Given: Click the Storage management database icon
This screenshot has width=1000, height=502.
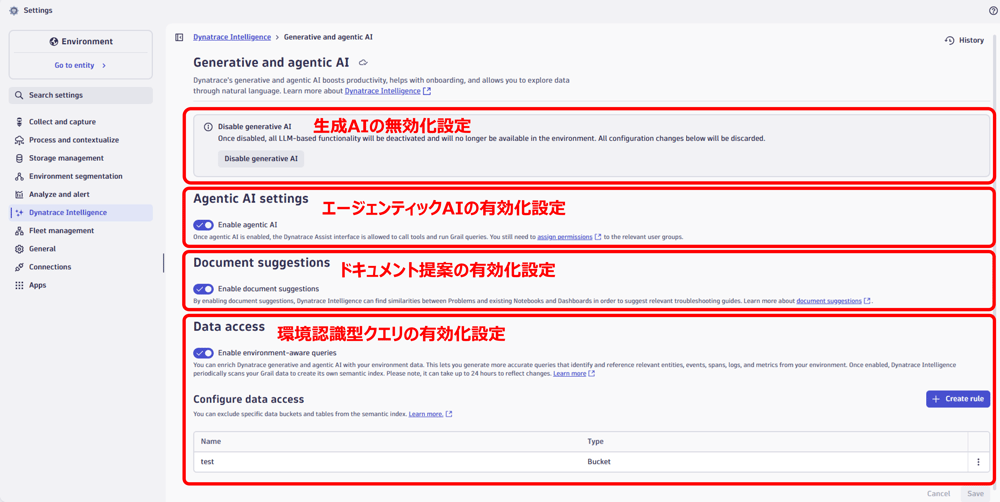Looking at the screenshot, I should [x=19, y=158].
